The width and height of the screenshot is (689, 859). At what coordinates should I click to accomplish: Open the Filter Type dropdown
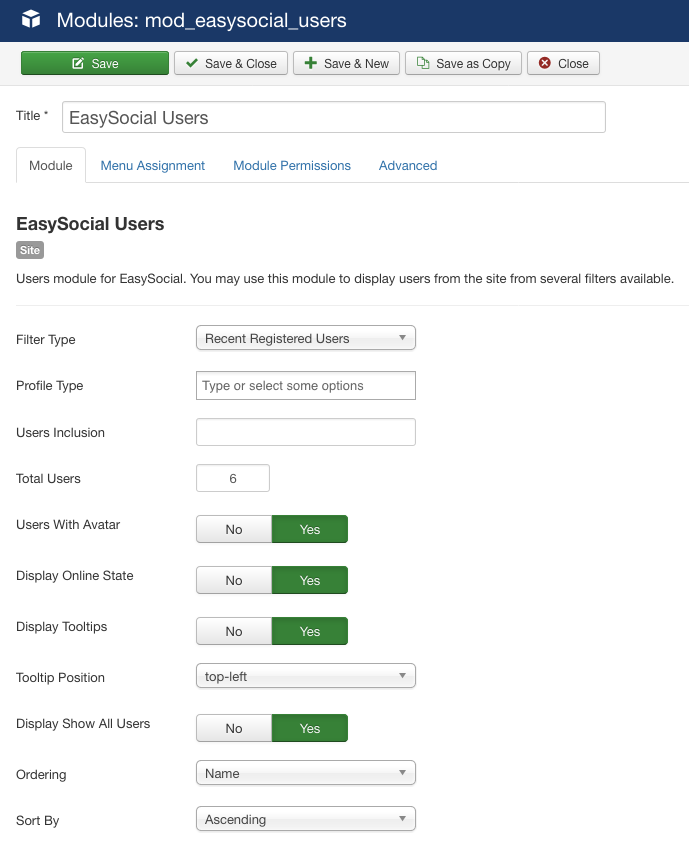[306, 338]
